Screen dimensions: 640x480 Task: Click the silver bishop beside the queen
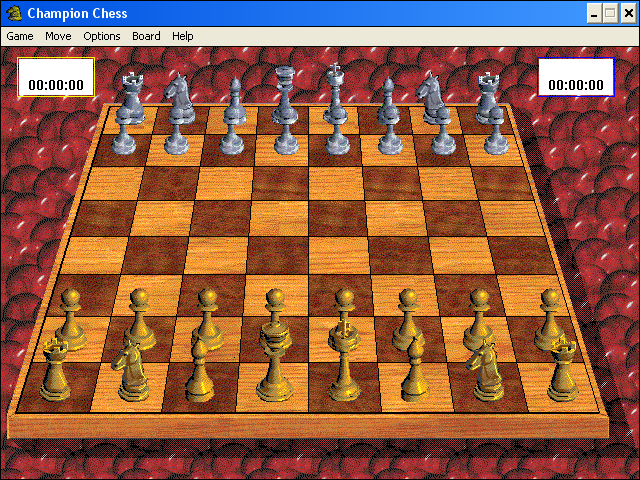235,100
